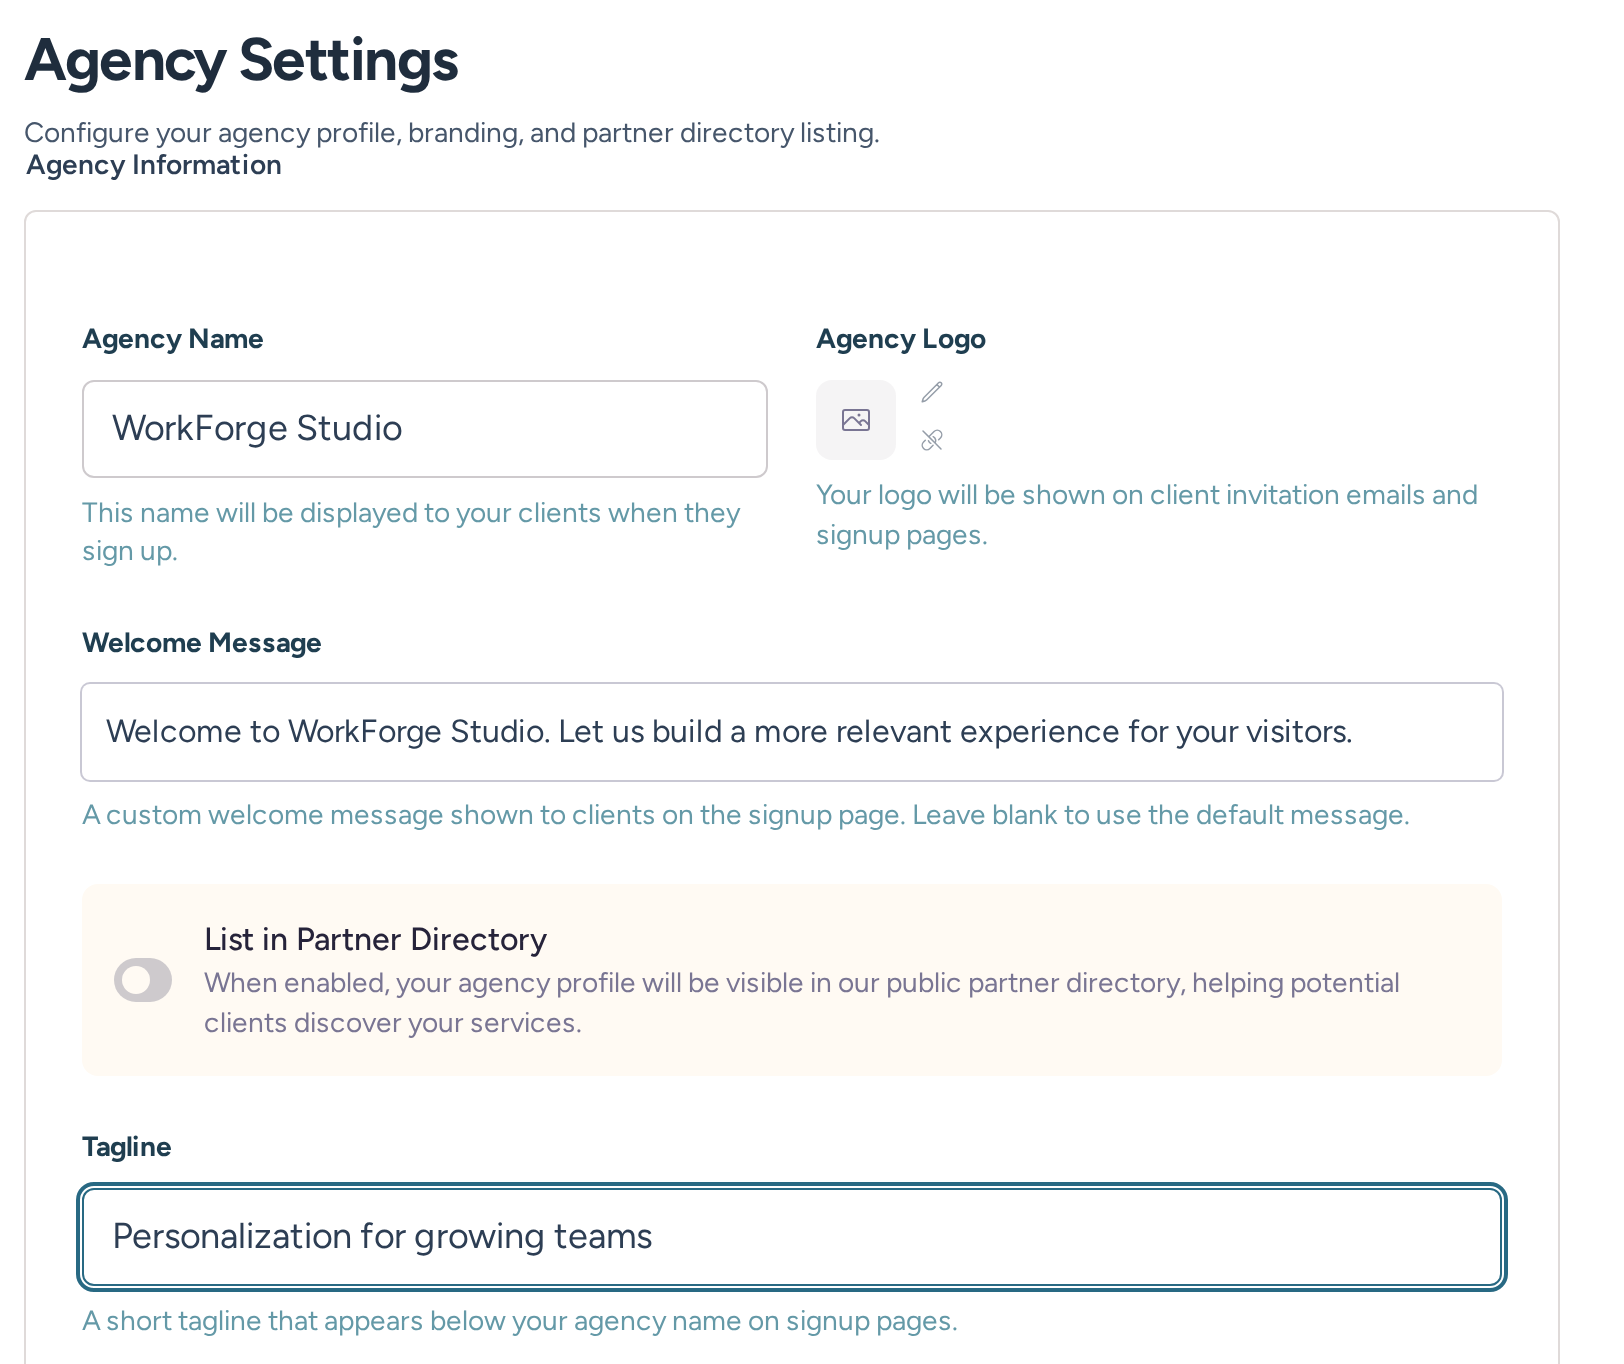1624x1364 pixels.
Task: Click the 'Agency Name' label
Action: tap(173, 339)
